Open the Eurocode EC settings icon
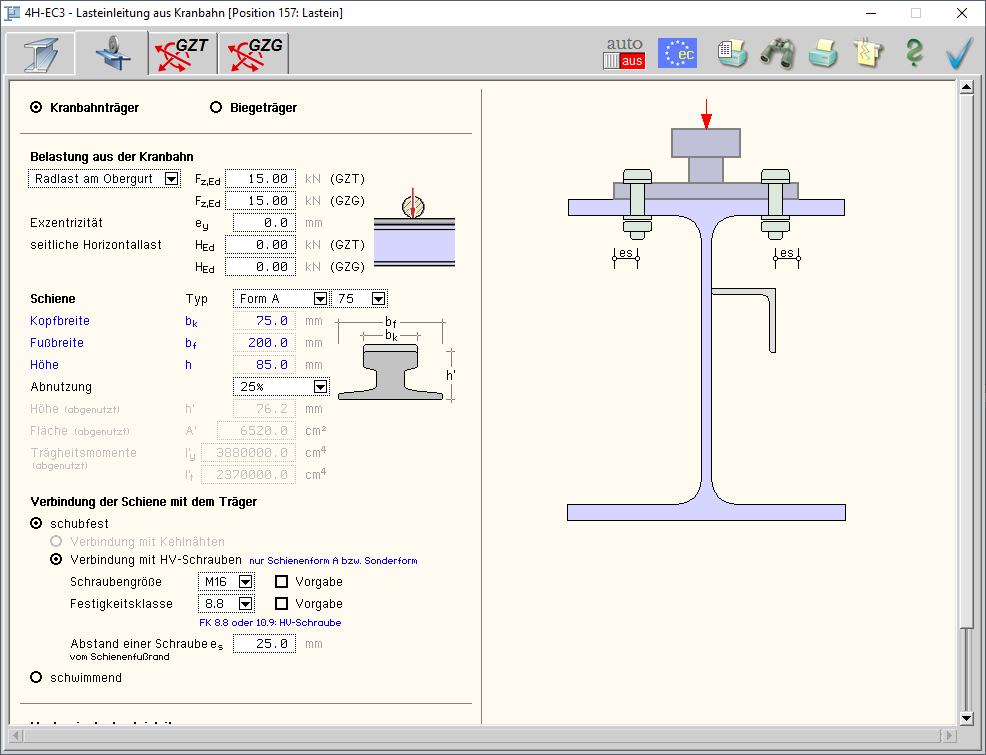Screen dimensions: 986x755 (x=677, y=53)
